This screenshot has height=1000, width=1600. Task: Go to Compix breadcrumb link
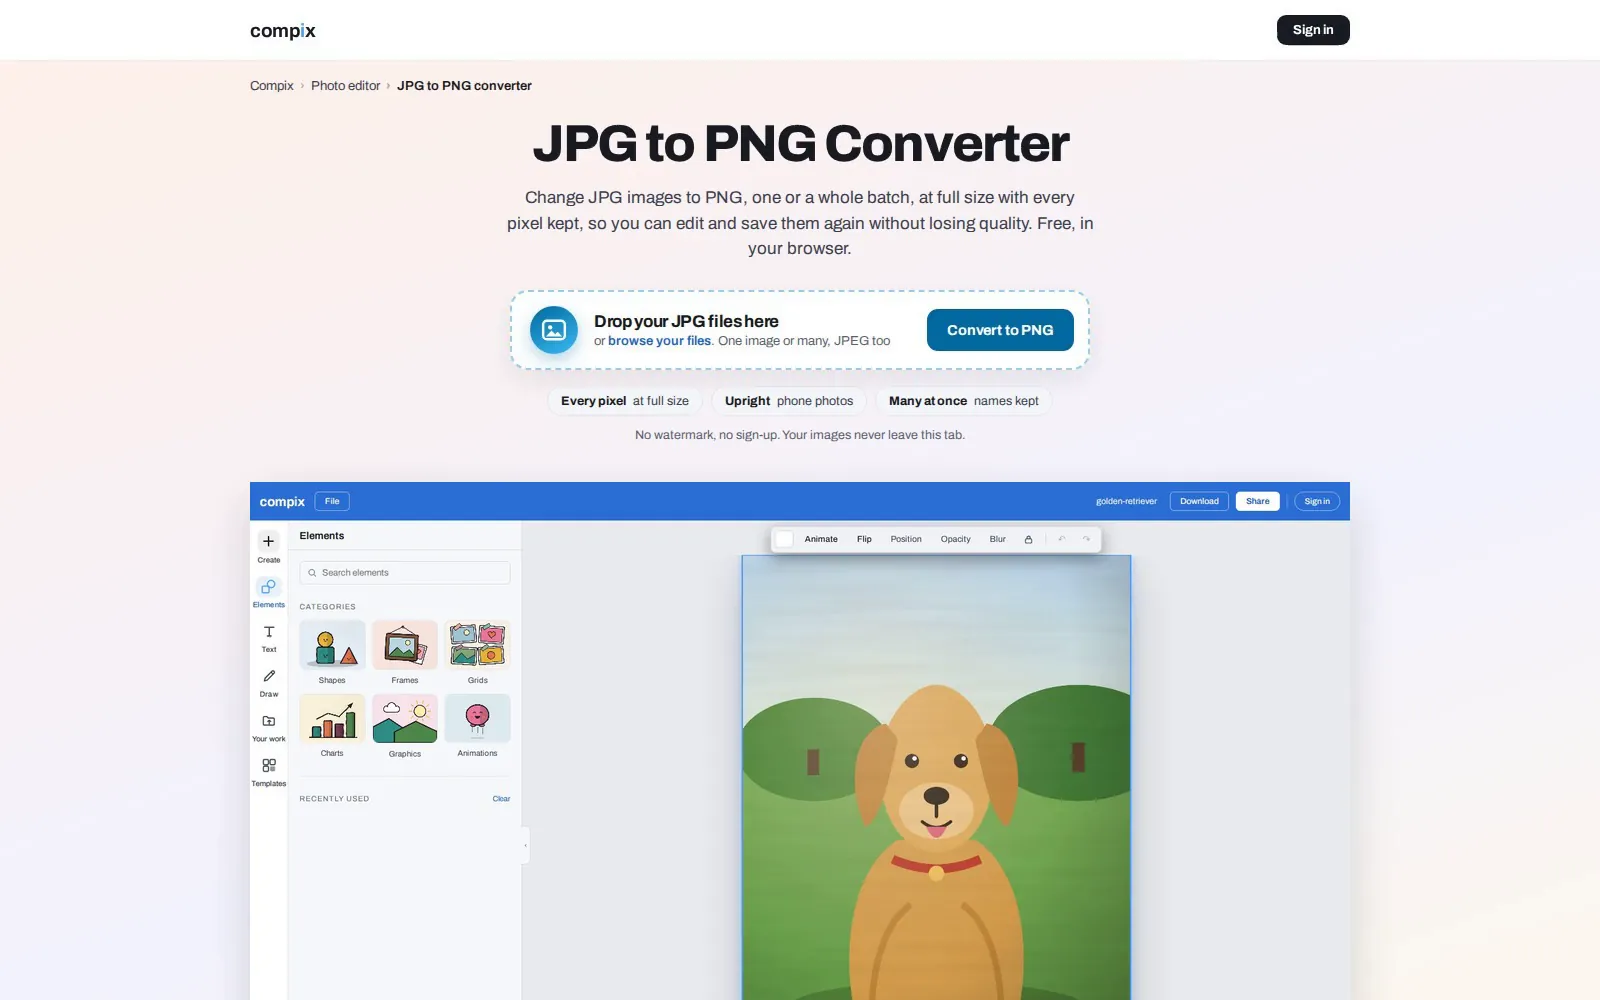272,86
